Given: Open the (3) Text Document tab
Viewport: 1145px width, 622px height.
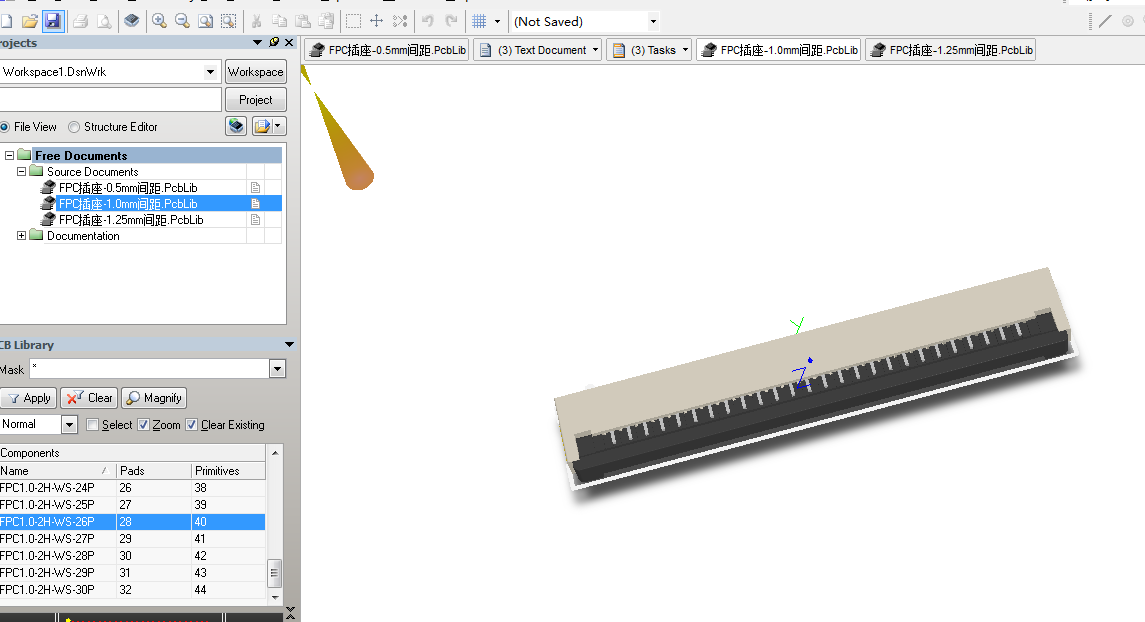Looking at the screenshot, I should tap(538, 50).
